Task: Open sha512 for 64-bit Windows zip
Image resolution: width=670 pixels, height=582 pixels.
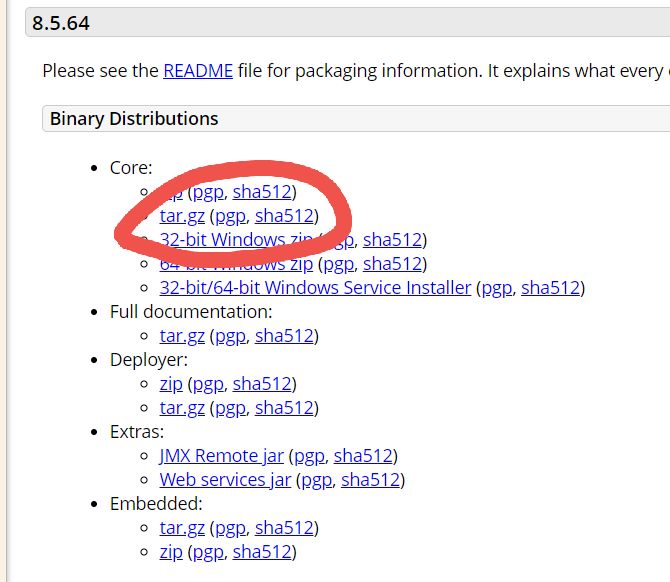Action: click(x=392, y=264)
